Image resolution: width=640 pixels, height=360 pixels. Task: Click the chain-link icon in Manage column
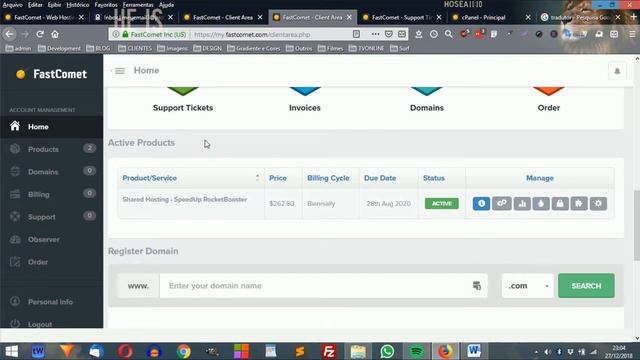coord(502,203)
